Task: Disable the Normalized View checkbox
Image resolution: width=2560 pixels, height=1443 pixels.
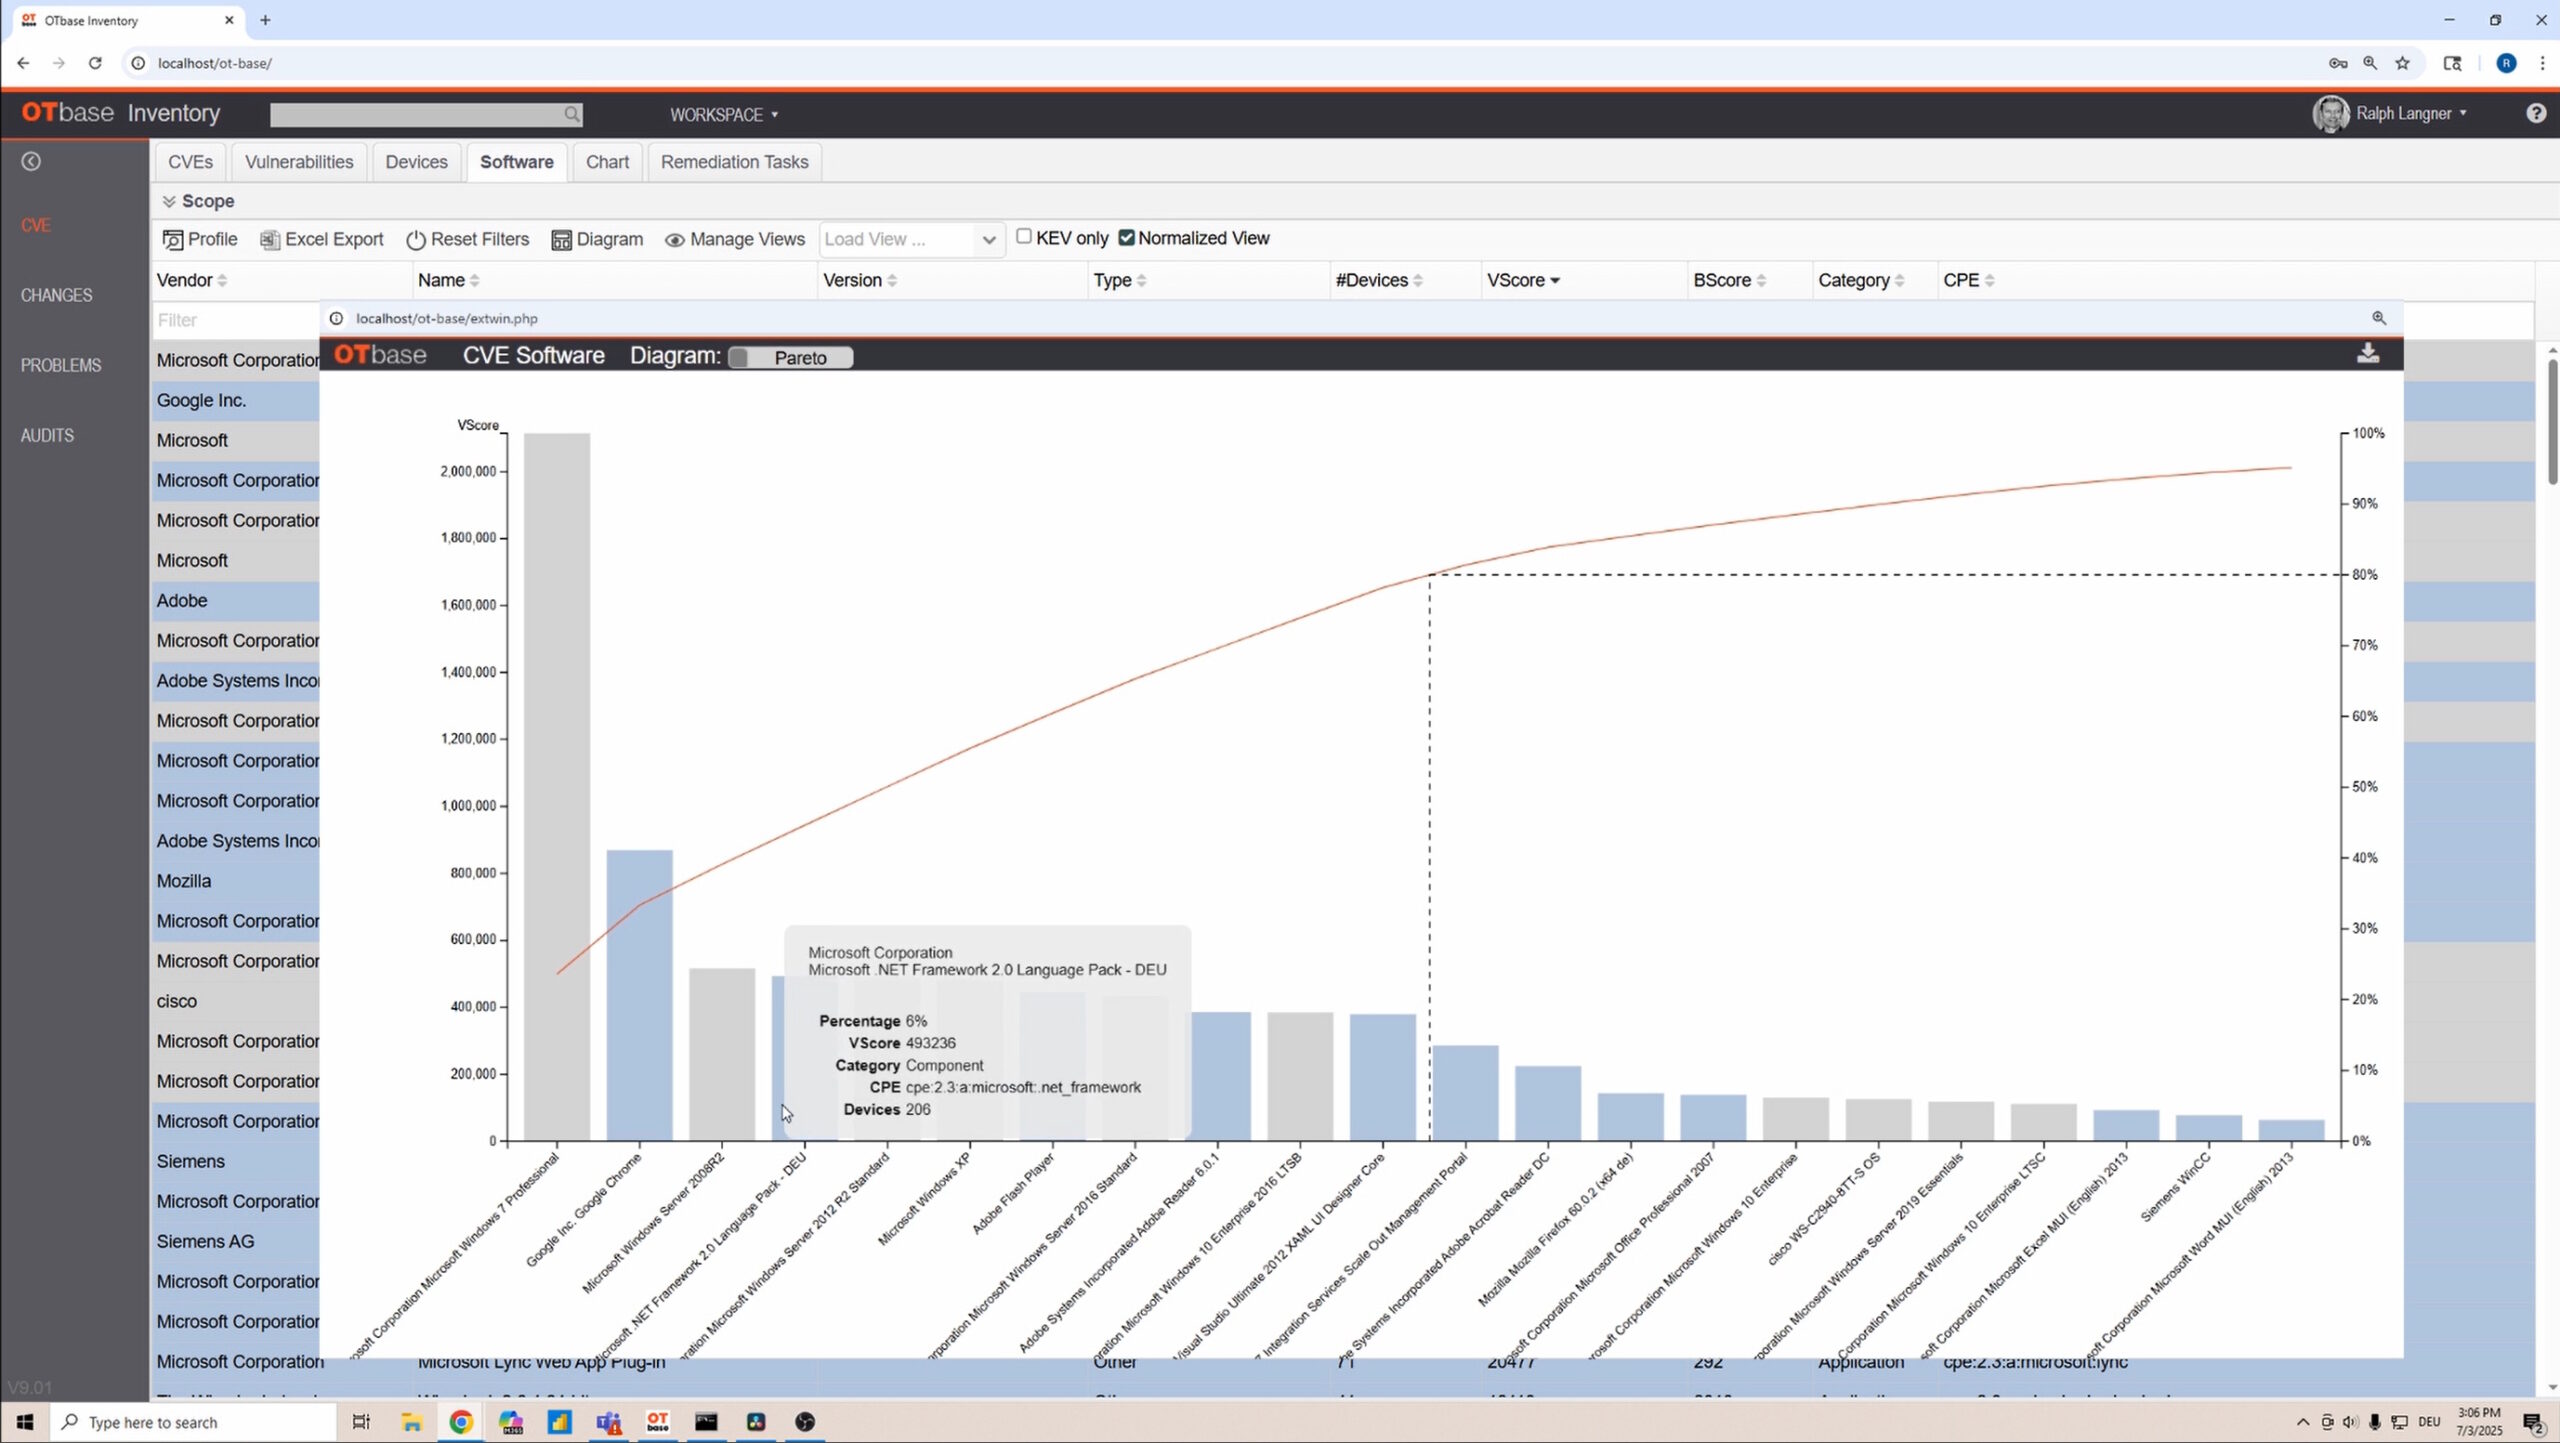Action: pyautogui.click(x=1125, y=236)
